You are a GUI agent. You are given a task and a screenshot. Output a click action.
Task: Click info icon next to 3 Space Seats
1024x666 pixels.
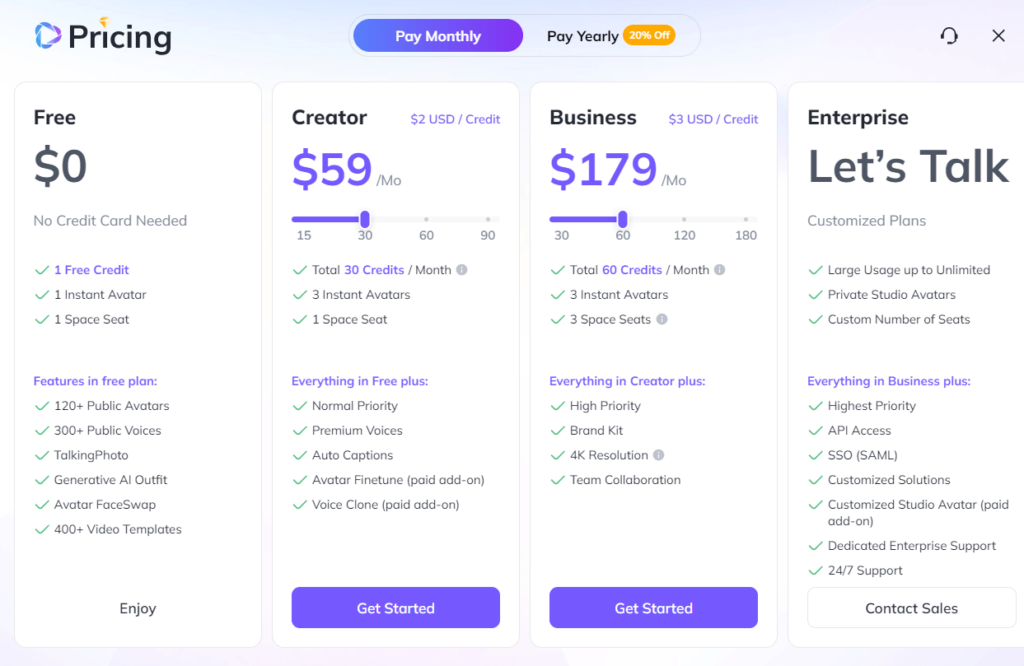662,320
